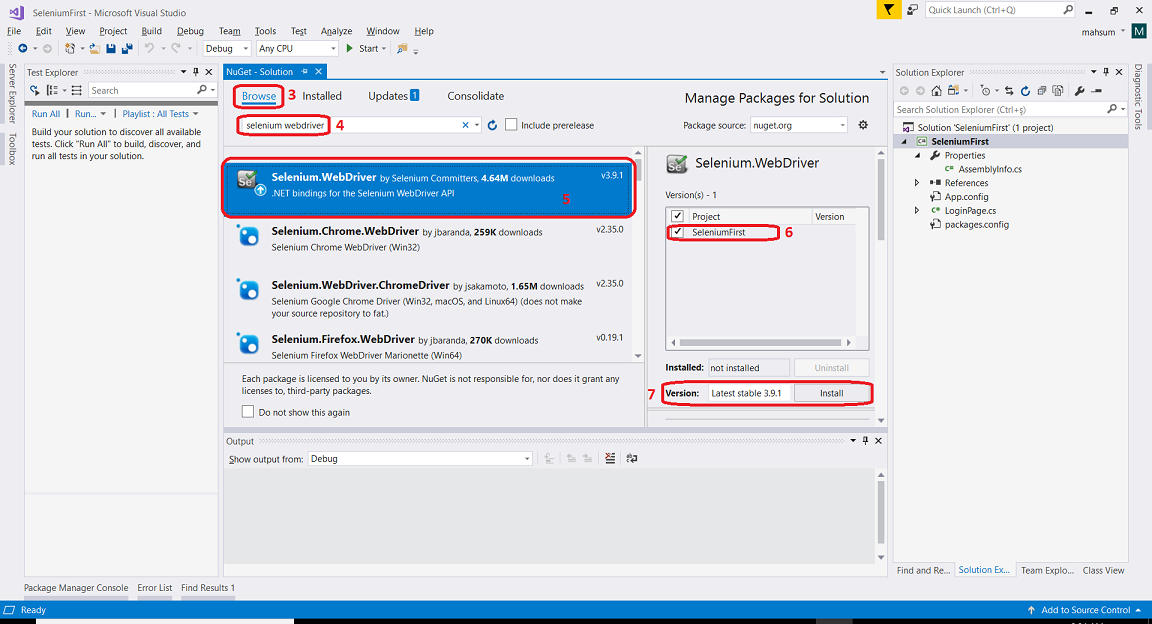Click the Show All Files icon
The image size is (1152, 624).
1058,91
